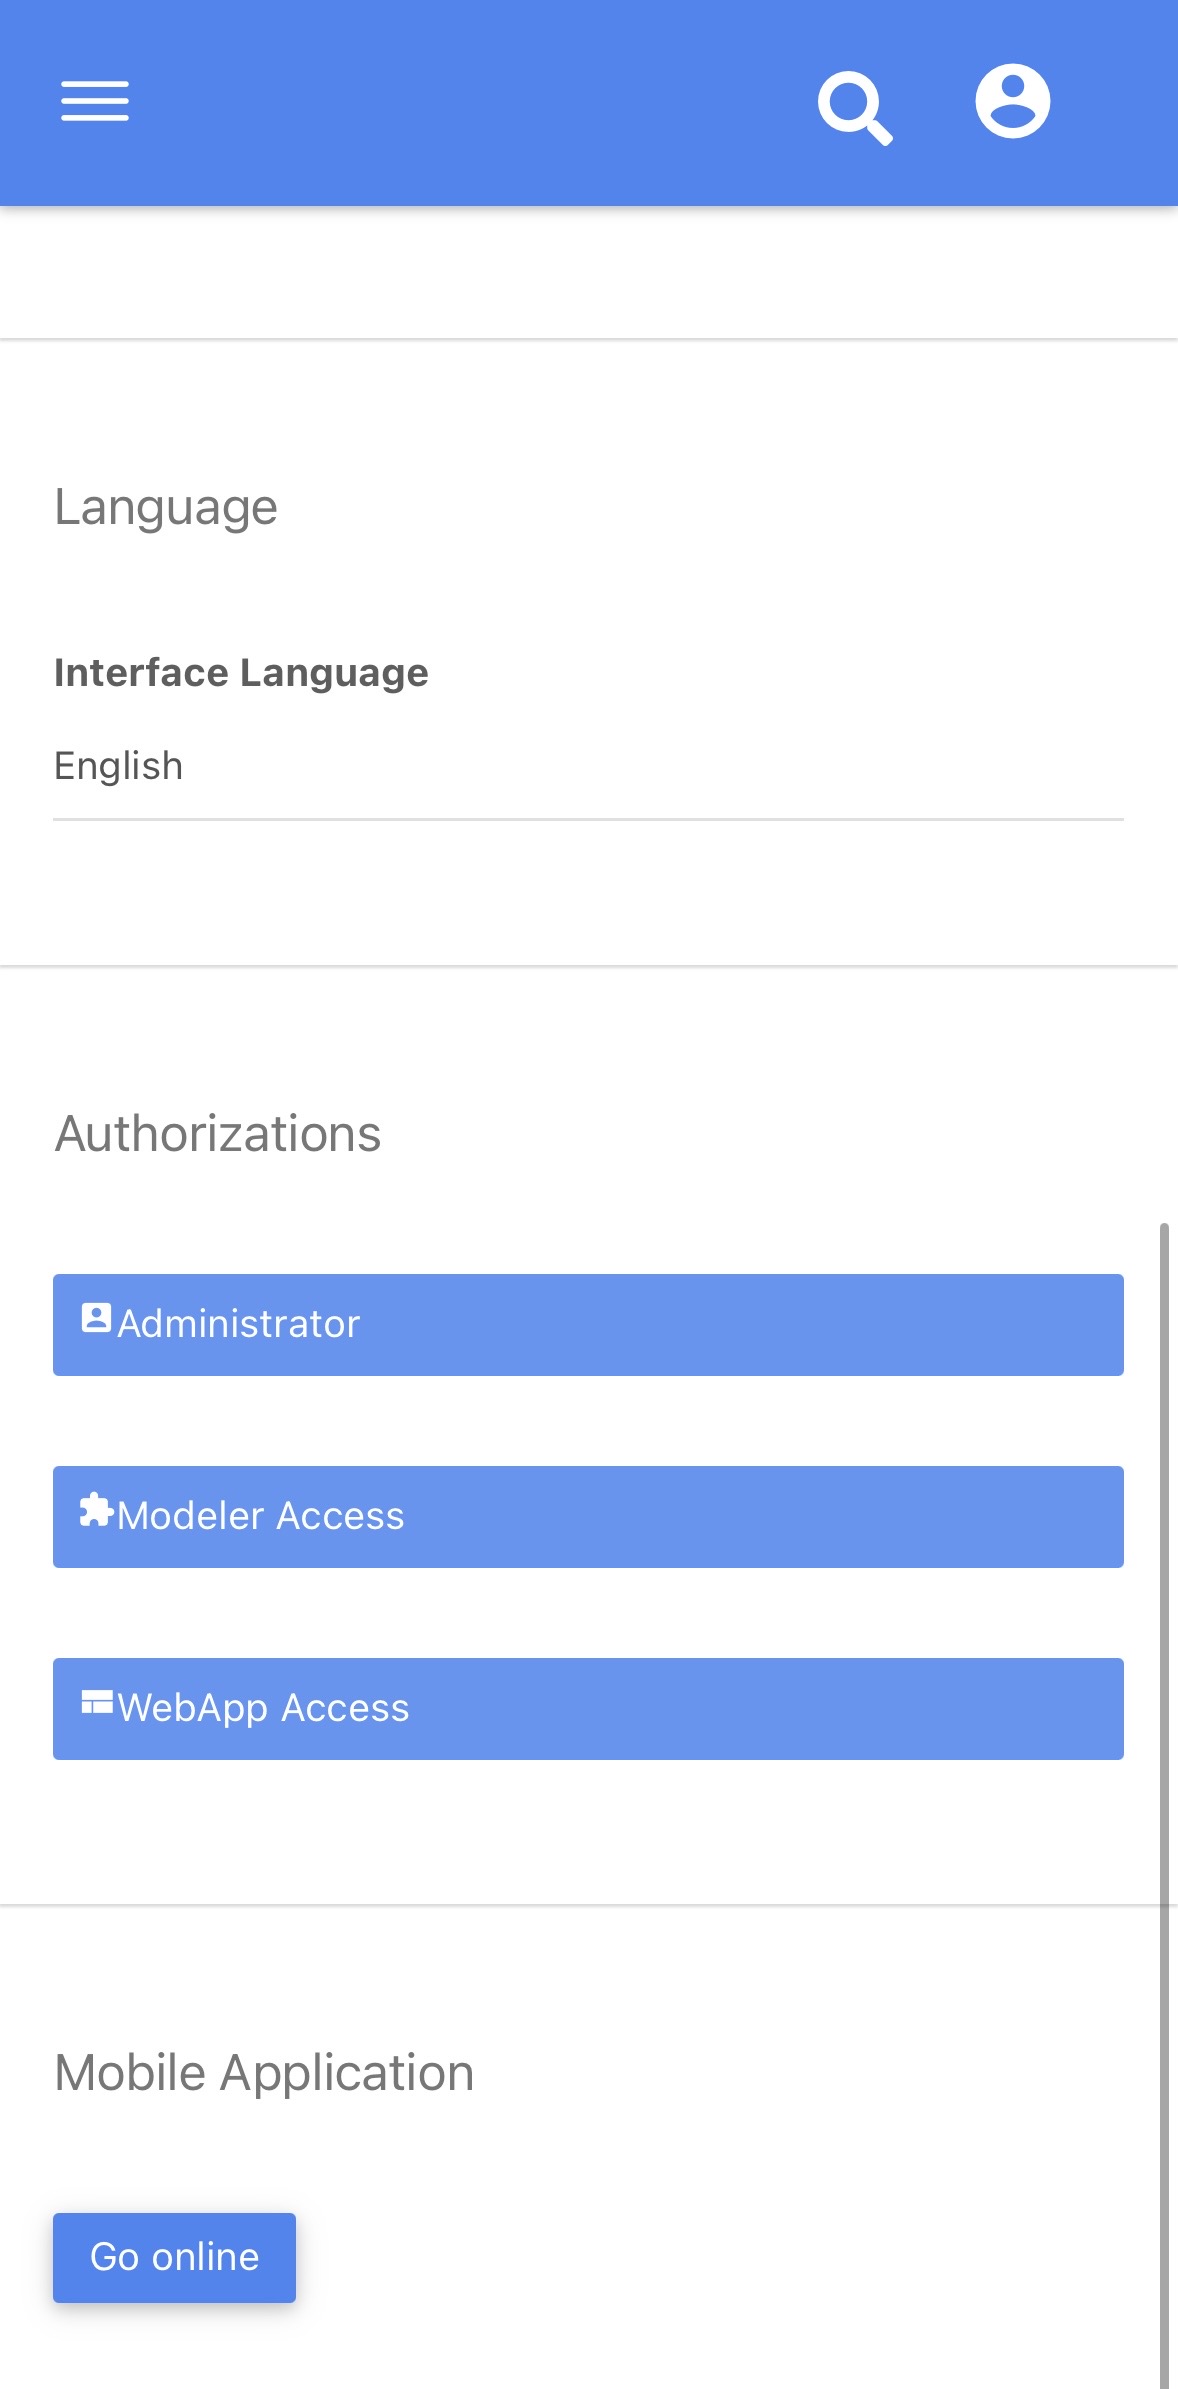
Task: Click the Administrator person badge icon
Action: click(x=96, y=1318)
